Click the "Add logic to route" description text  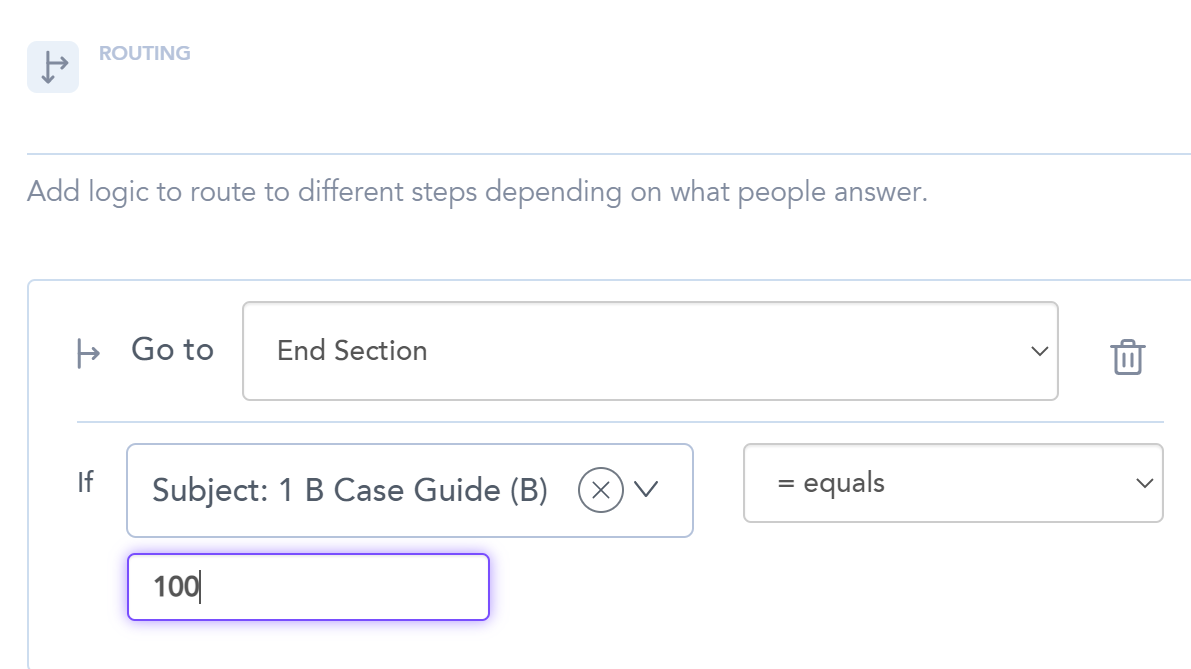tap(477, 191)
